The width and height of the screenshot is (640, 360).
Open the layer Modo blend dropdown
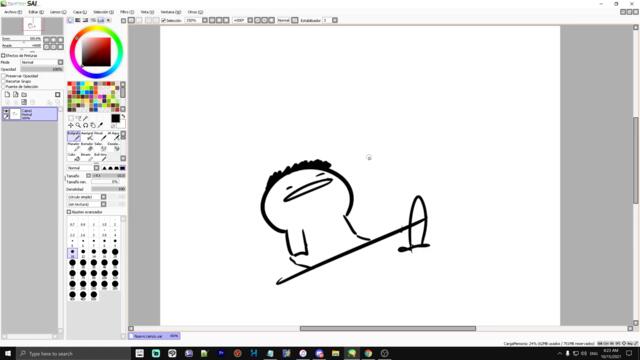[x=60, y=62]
